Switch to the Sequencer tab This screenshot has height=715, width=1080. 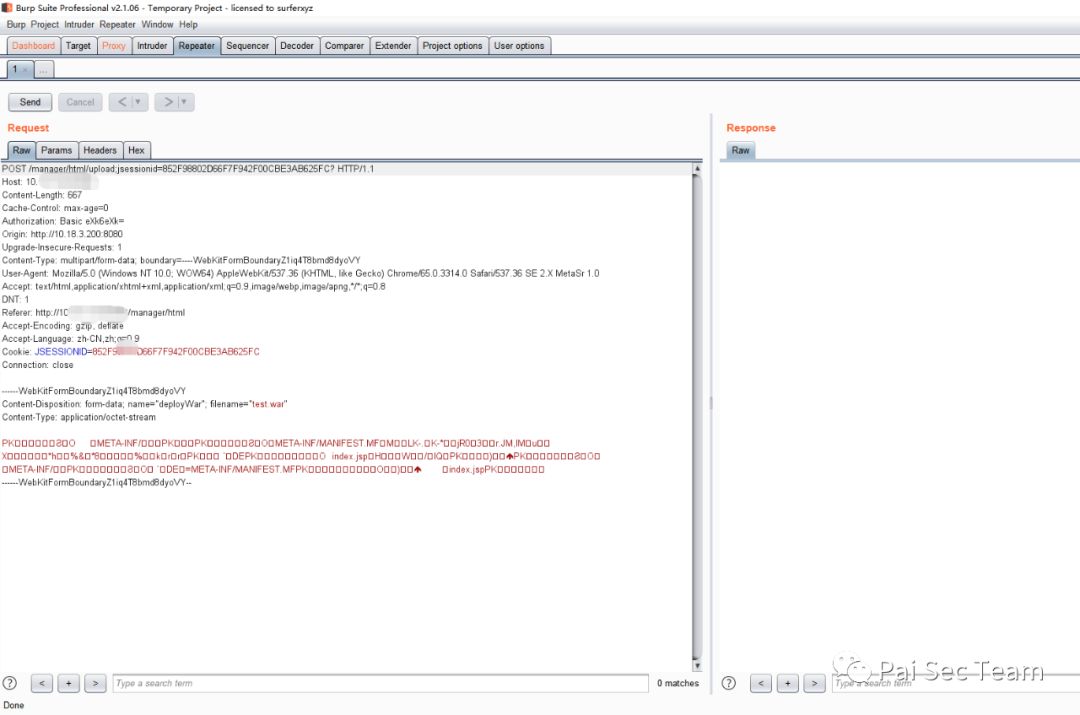coord(247,45)
